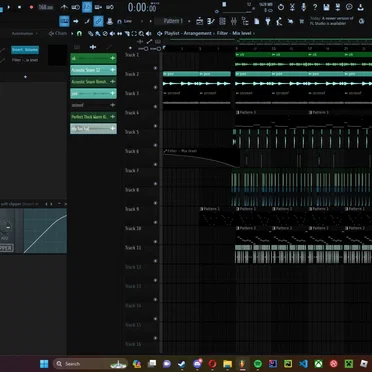Select Filter - Mix level automation clip

[x=201, y=158]
